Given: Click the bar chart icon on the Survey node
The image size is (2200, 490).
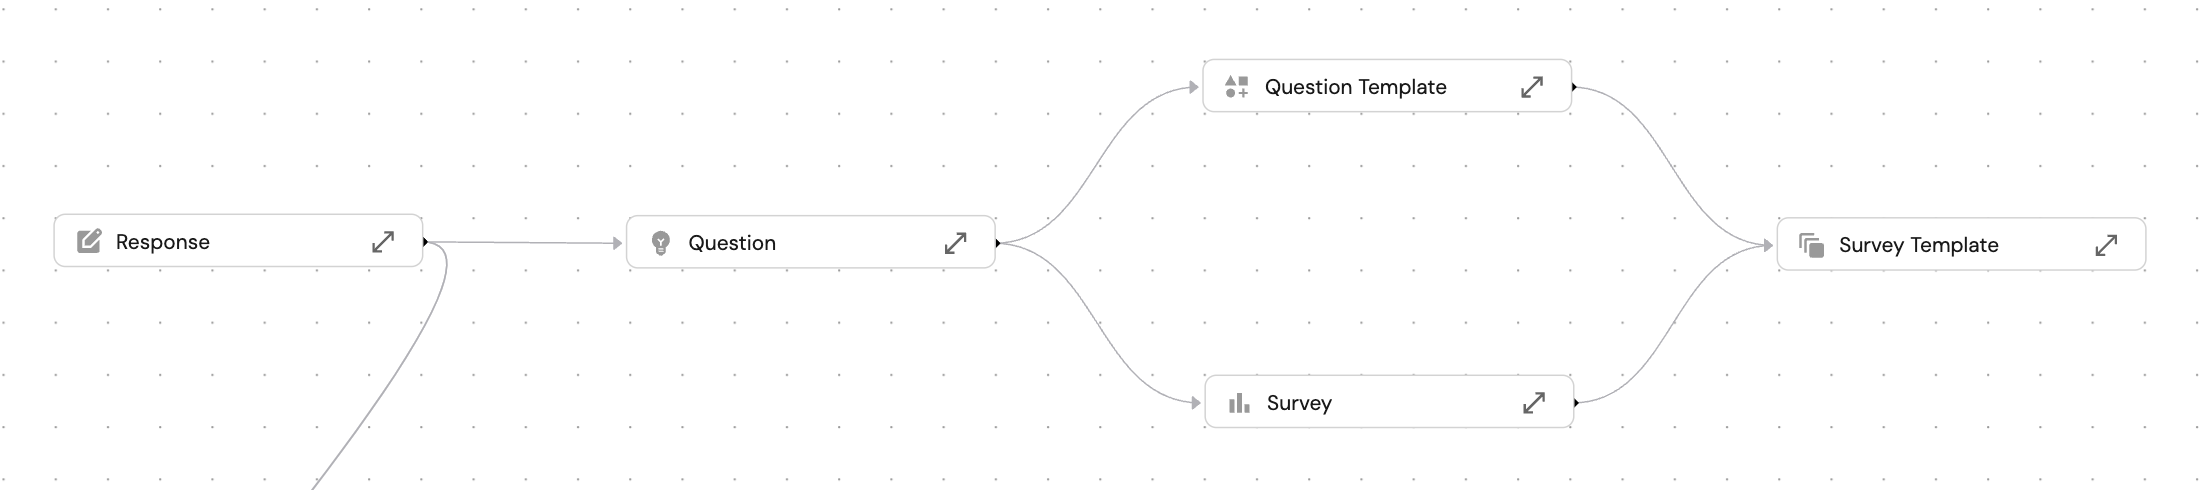Looking at the screenshot, I should point(1239,403).
